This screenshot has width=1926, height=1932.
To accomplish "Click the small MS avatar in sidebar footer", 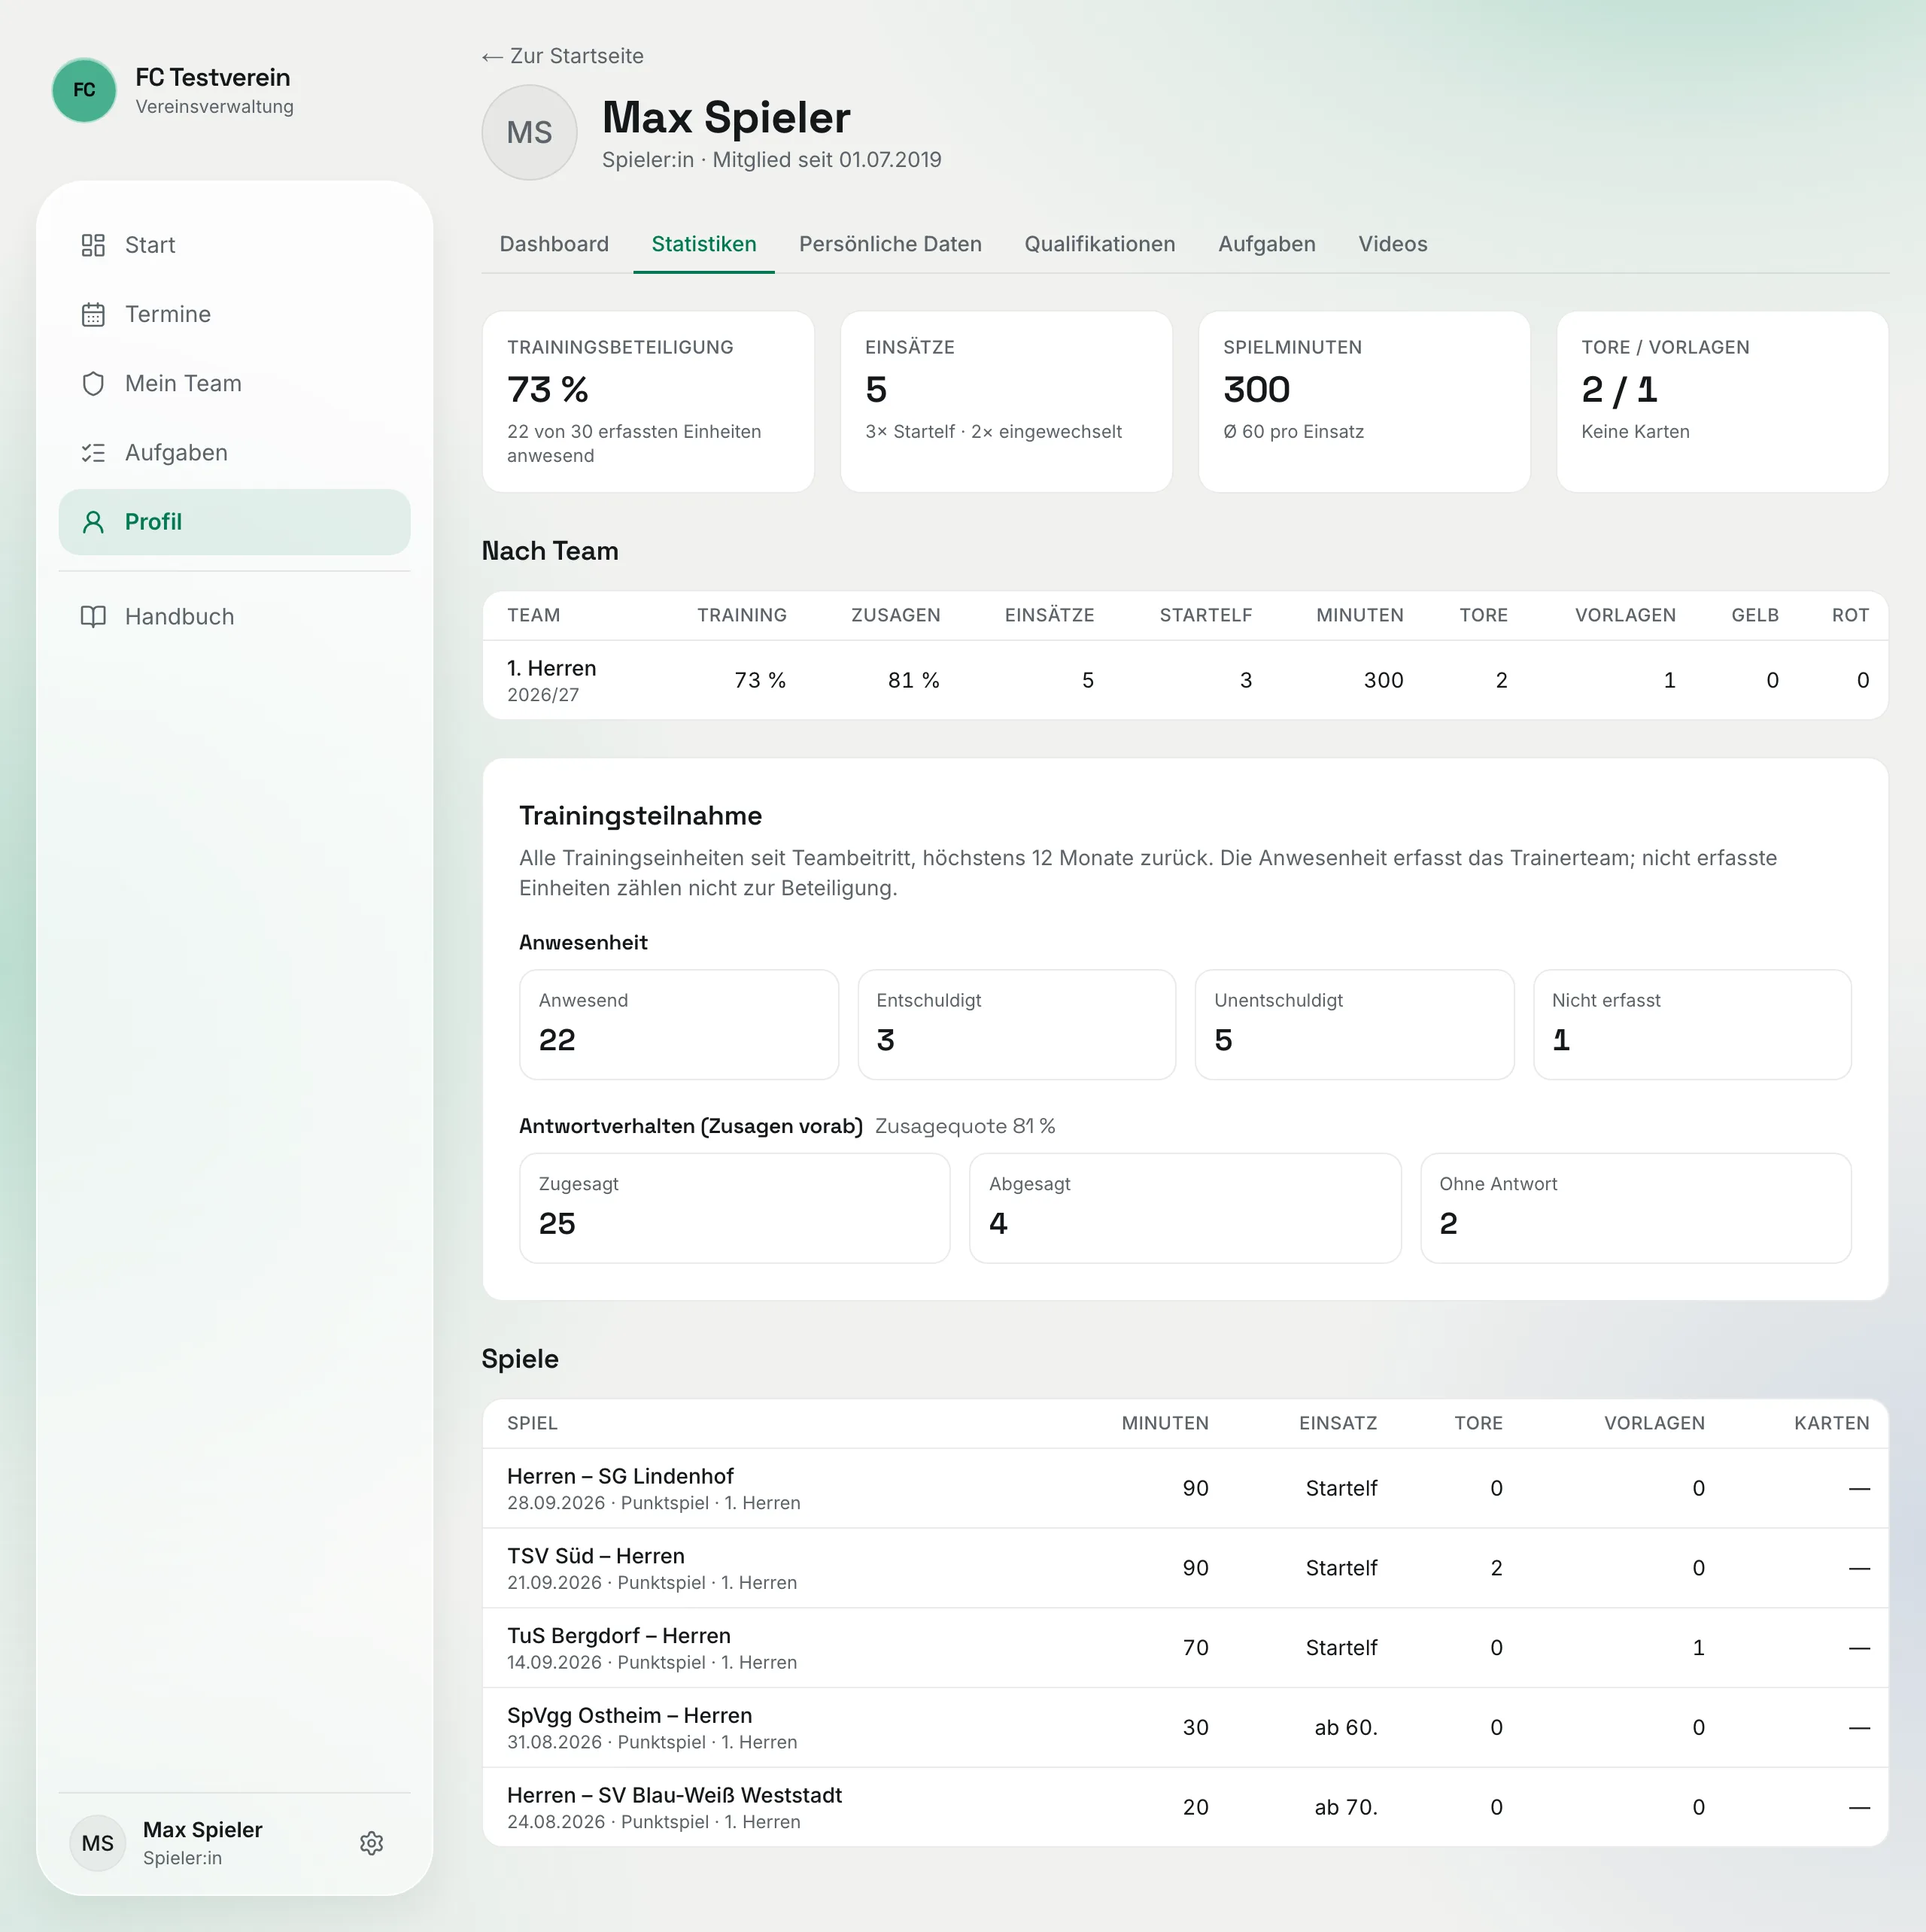I will point(98,1843).
